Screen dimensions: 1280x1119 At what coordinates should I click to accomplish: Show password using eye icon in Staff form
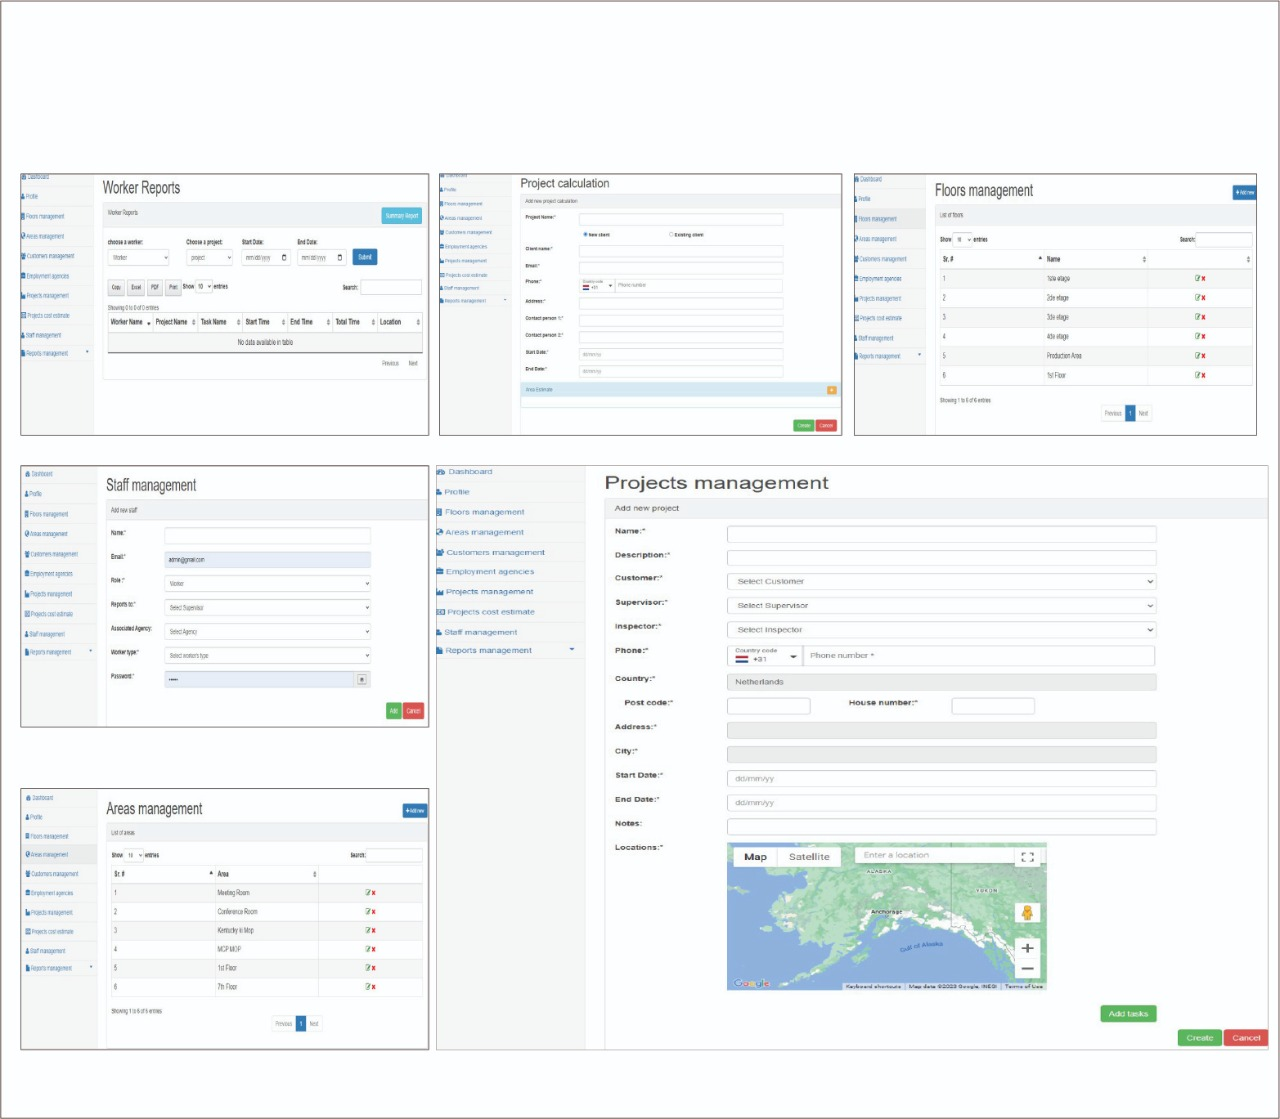pyautogui.click(x=361, y=680)
